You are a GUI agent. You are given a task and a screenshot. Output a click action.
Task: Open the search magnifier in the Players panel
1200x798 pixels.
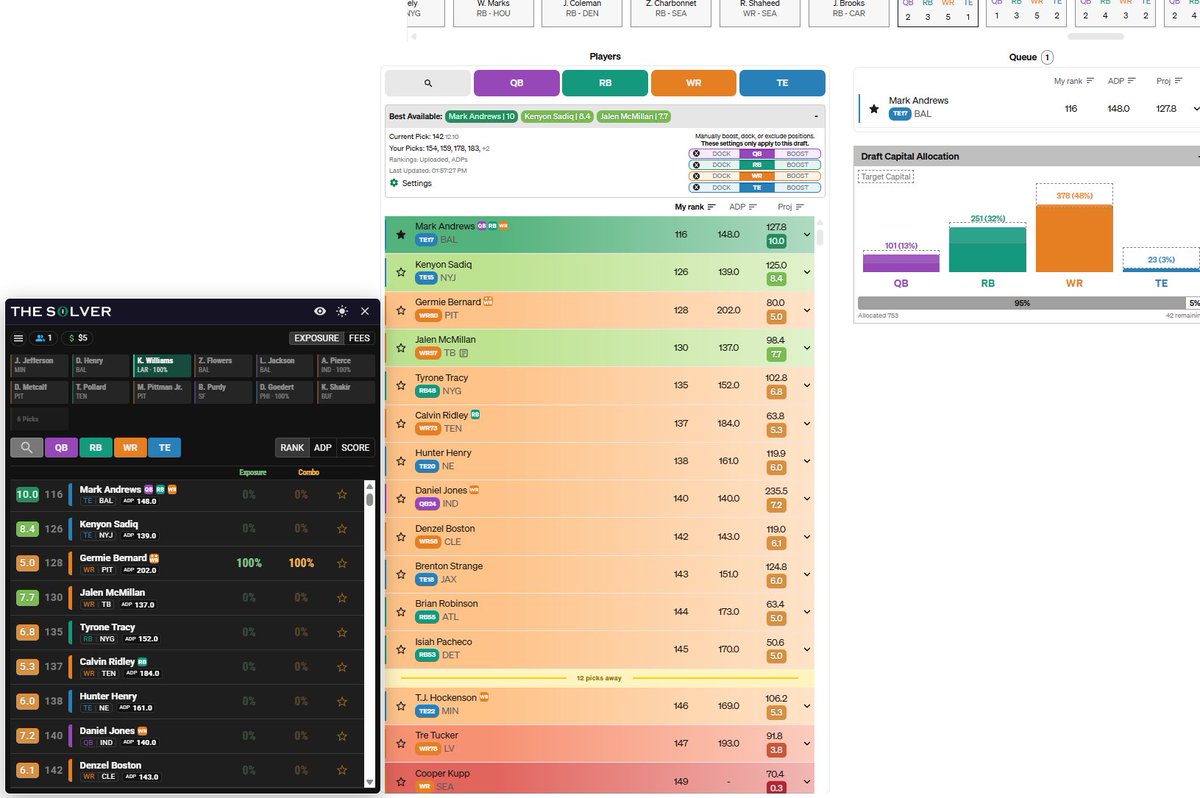point(428,84)
